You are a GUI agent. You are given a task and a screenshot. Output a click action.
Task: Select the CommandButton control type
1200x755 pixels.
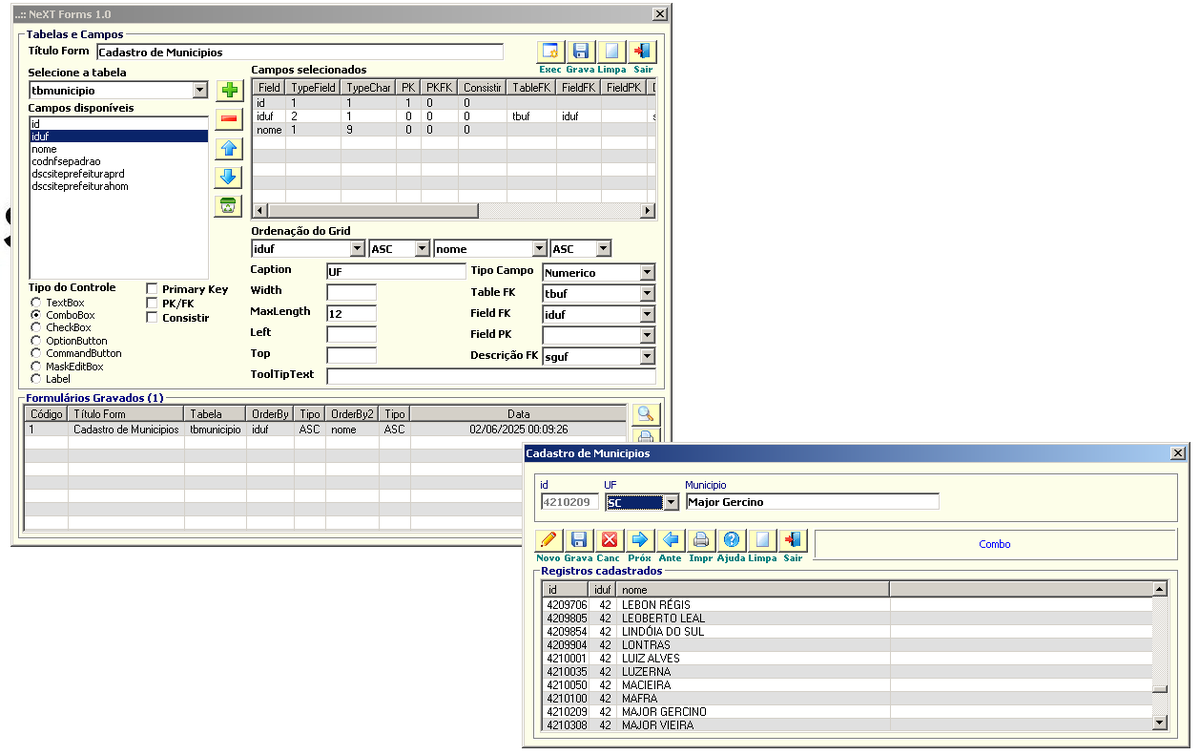coord(36,354)
